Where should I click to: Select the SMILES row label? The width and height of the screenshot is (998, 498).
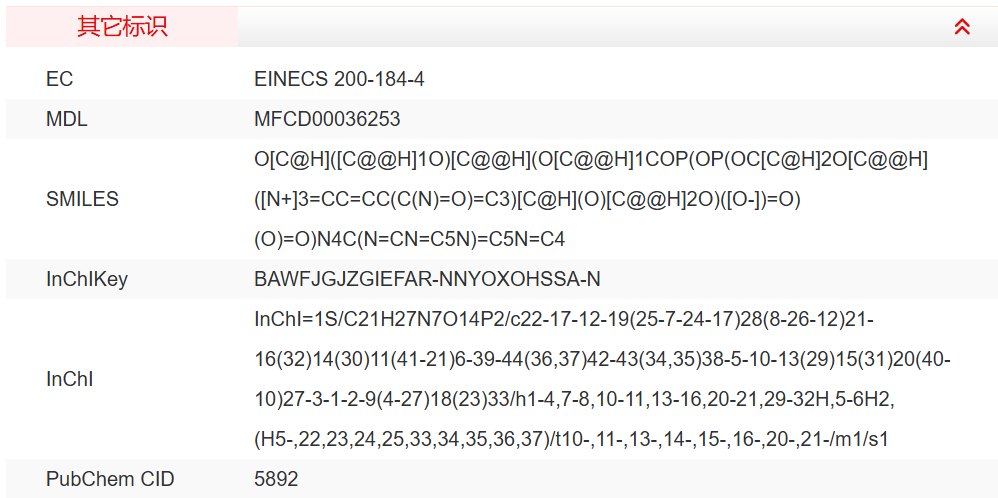pyautogui.click(x=82, y=199)
